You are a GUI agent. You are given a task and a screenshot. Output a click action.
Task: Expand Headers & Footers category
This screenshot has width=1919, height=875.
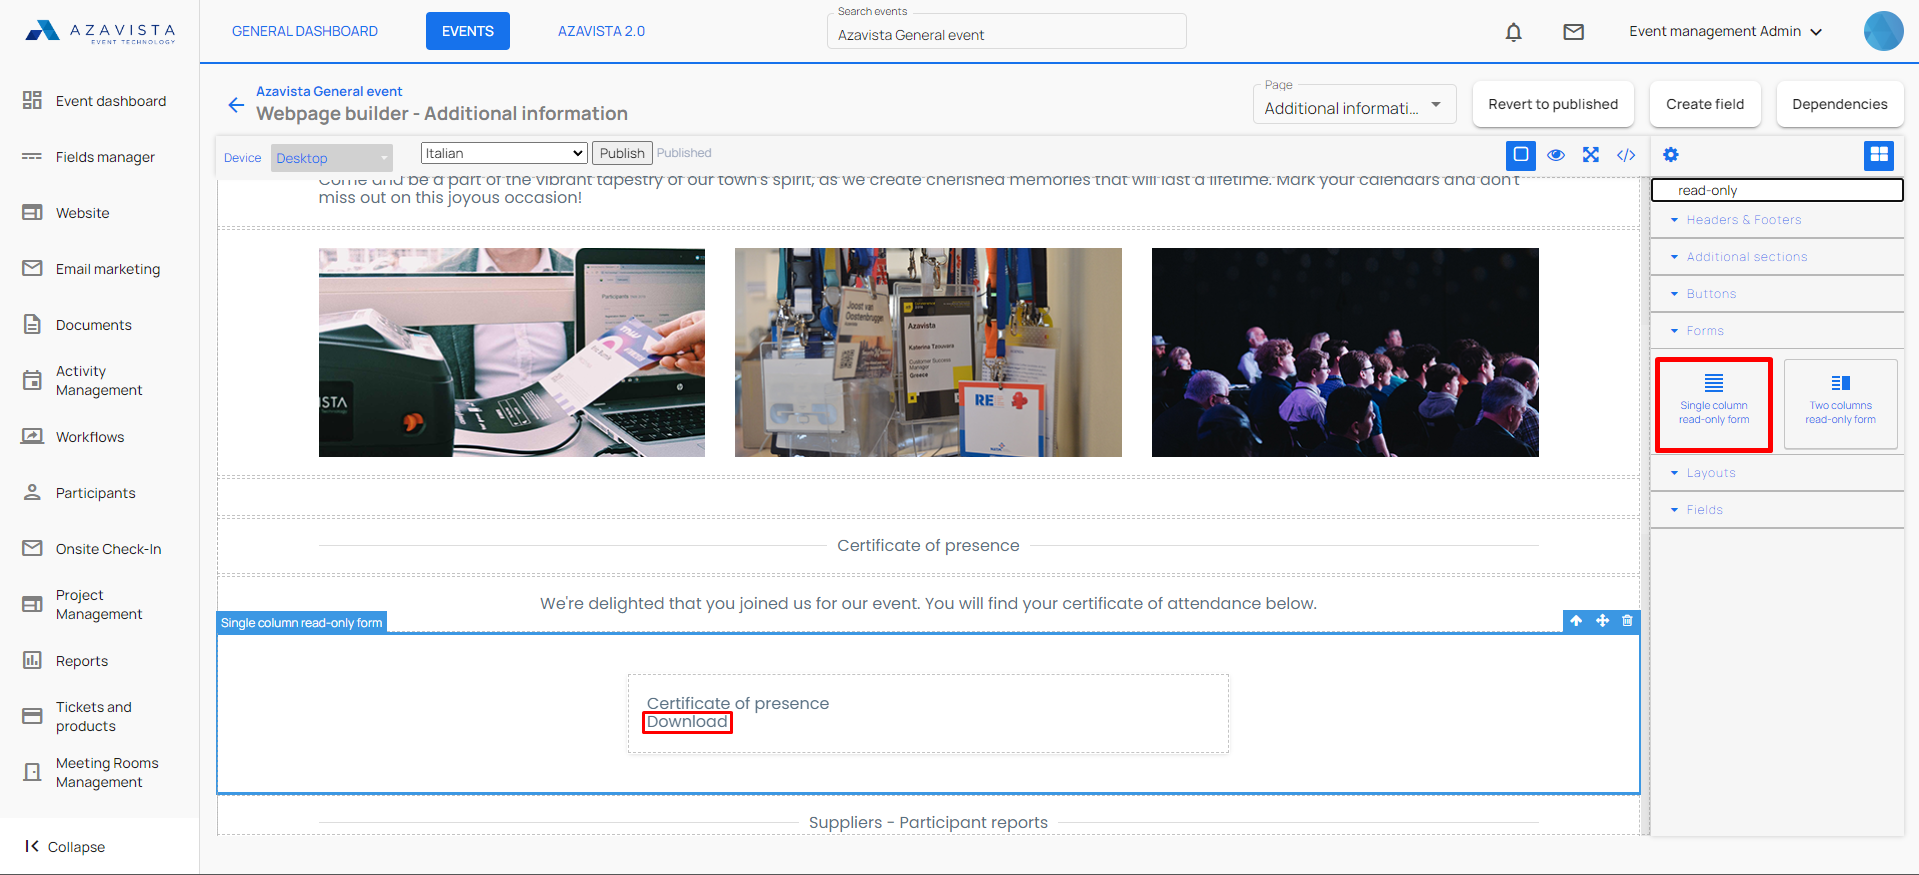click(x=1777, y=220)
